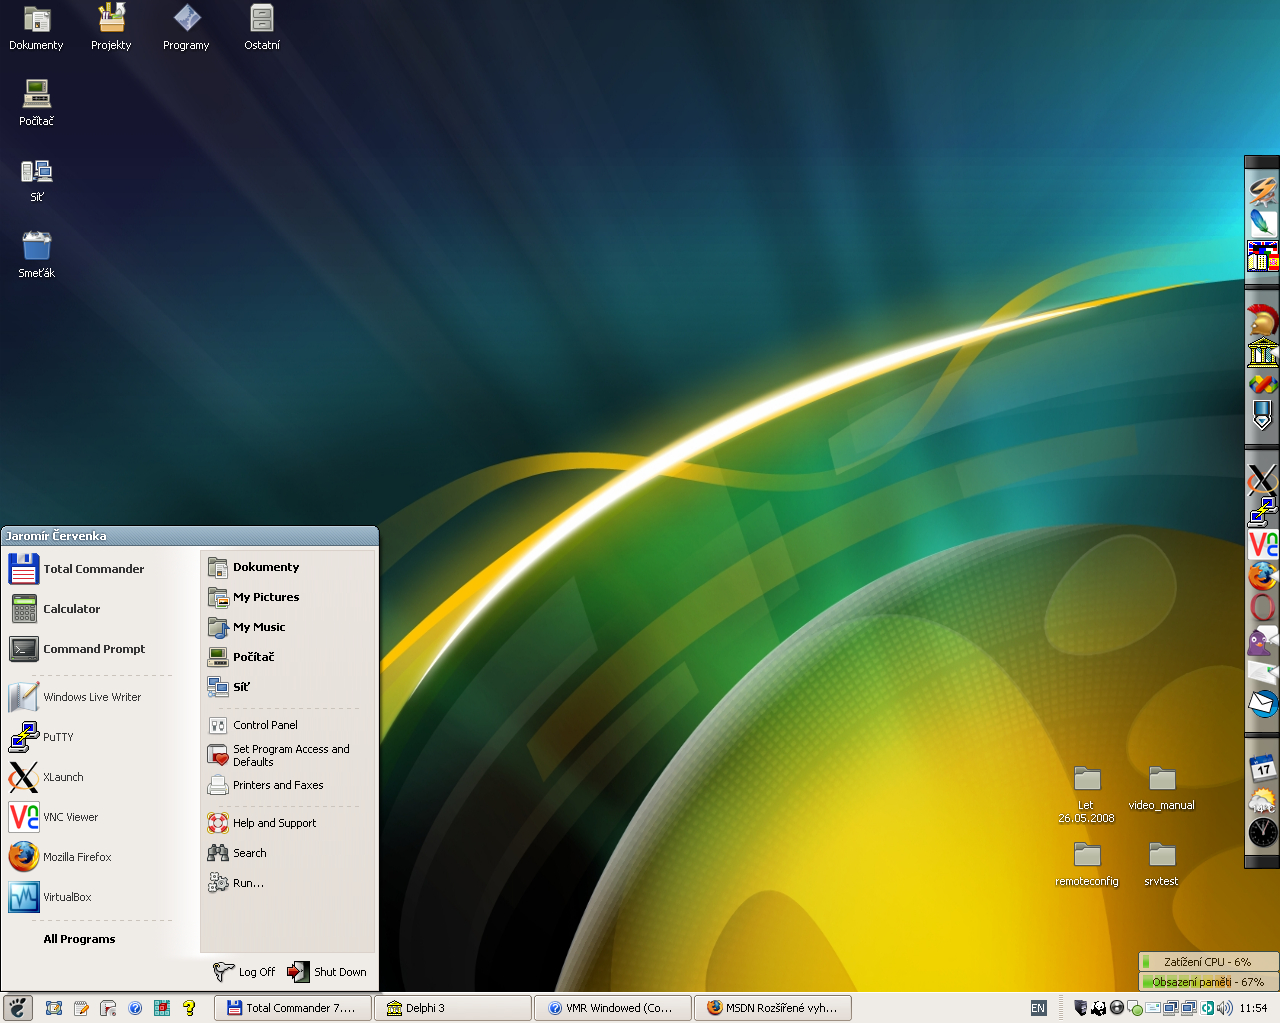Select the Síť desktop icon
This screenshot has width=1280, height=1023.
point(37,179)
